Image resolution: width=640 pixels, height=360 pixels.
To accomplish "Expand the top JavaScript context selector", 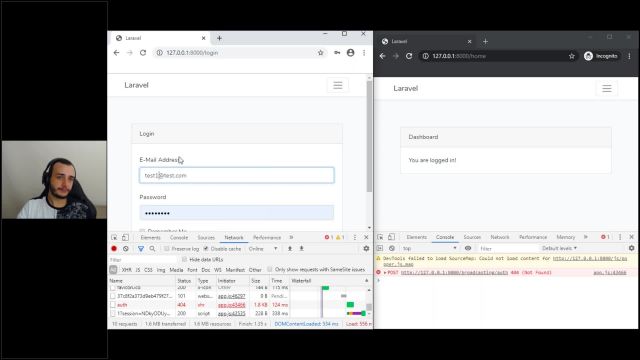I will click(429, 248).
